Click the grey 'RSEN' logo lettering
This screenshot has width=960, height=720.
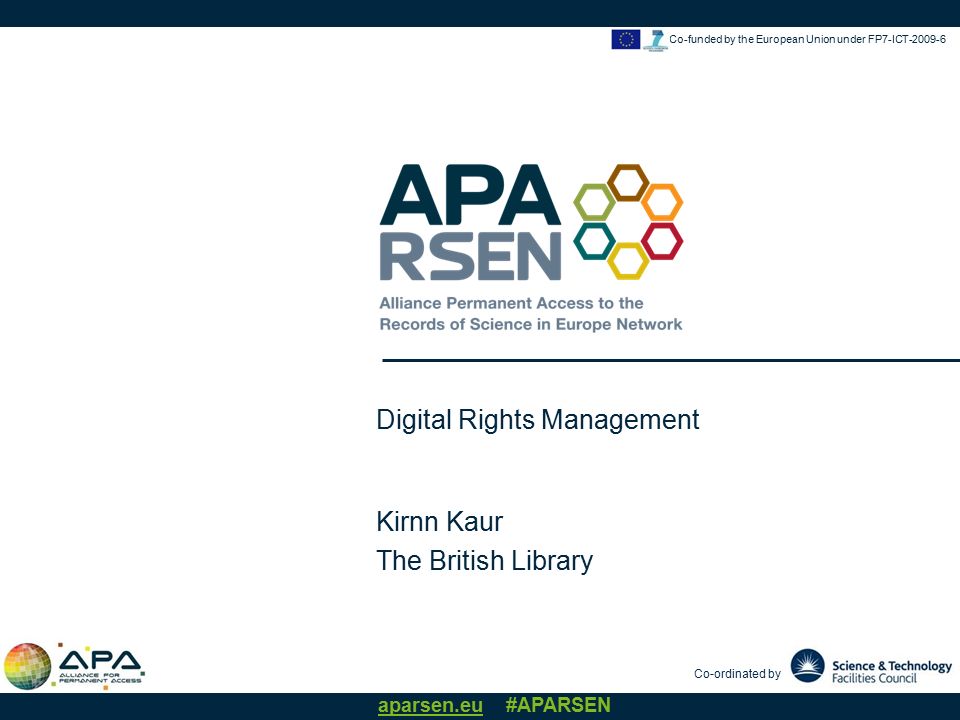(470, 256)
